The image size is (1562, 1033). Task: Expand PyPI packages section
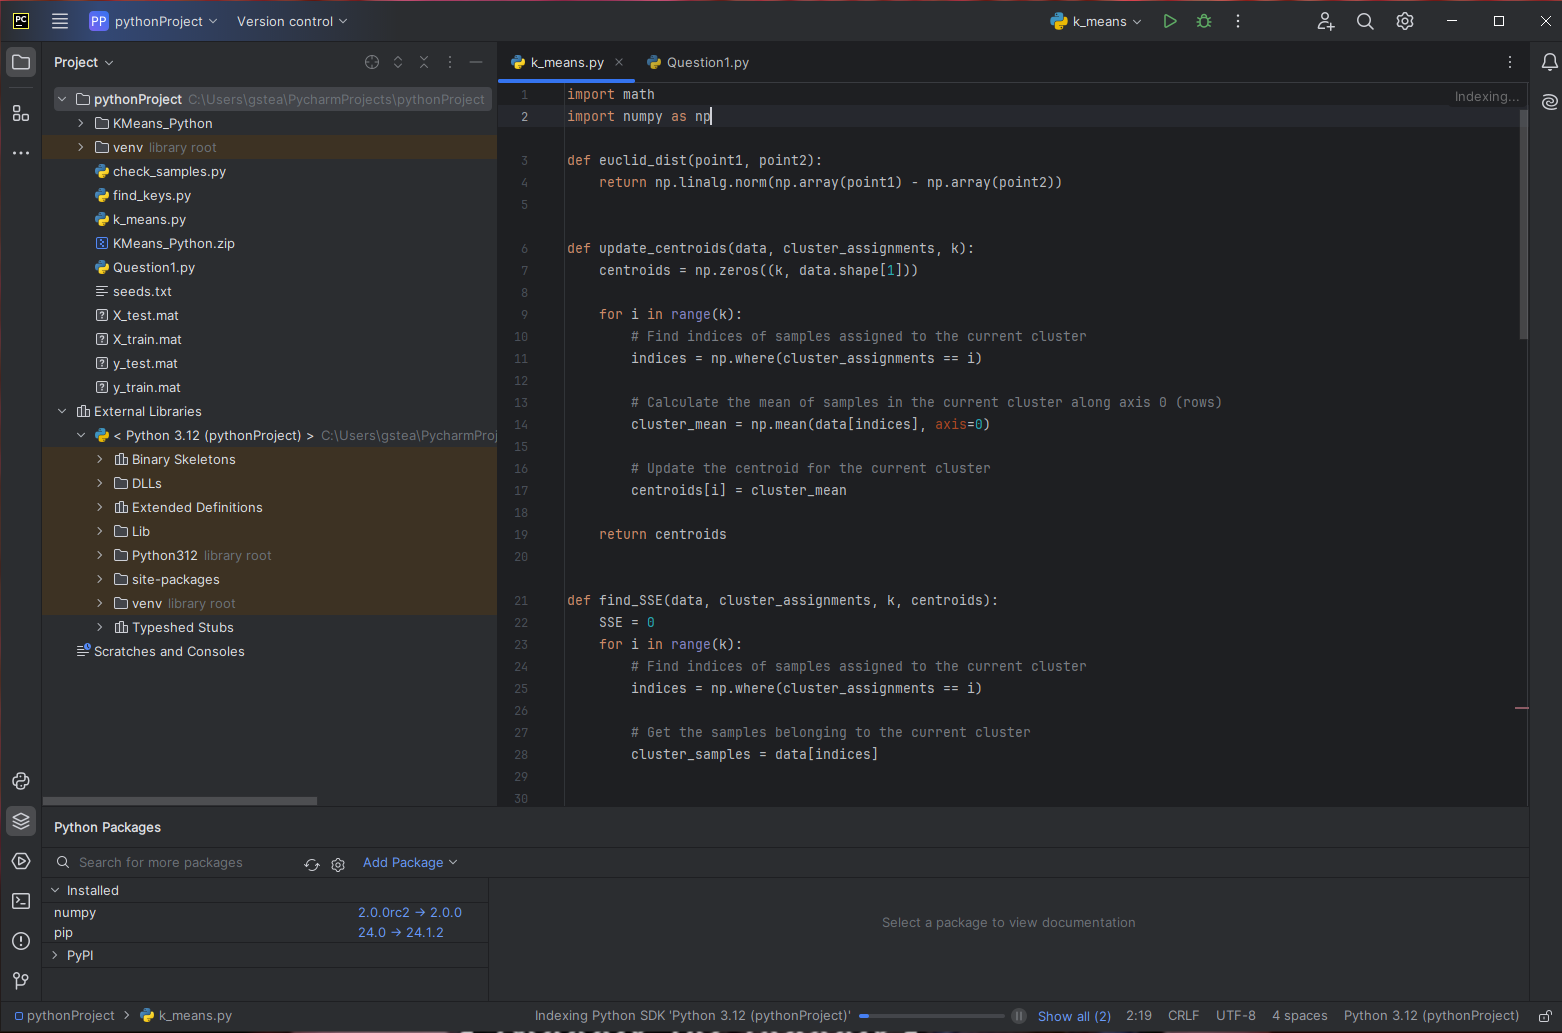tap(55, 955)
